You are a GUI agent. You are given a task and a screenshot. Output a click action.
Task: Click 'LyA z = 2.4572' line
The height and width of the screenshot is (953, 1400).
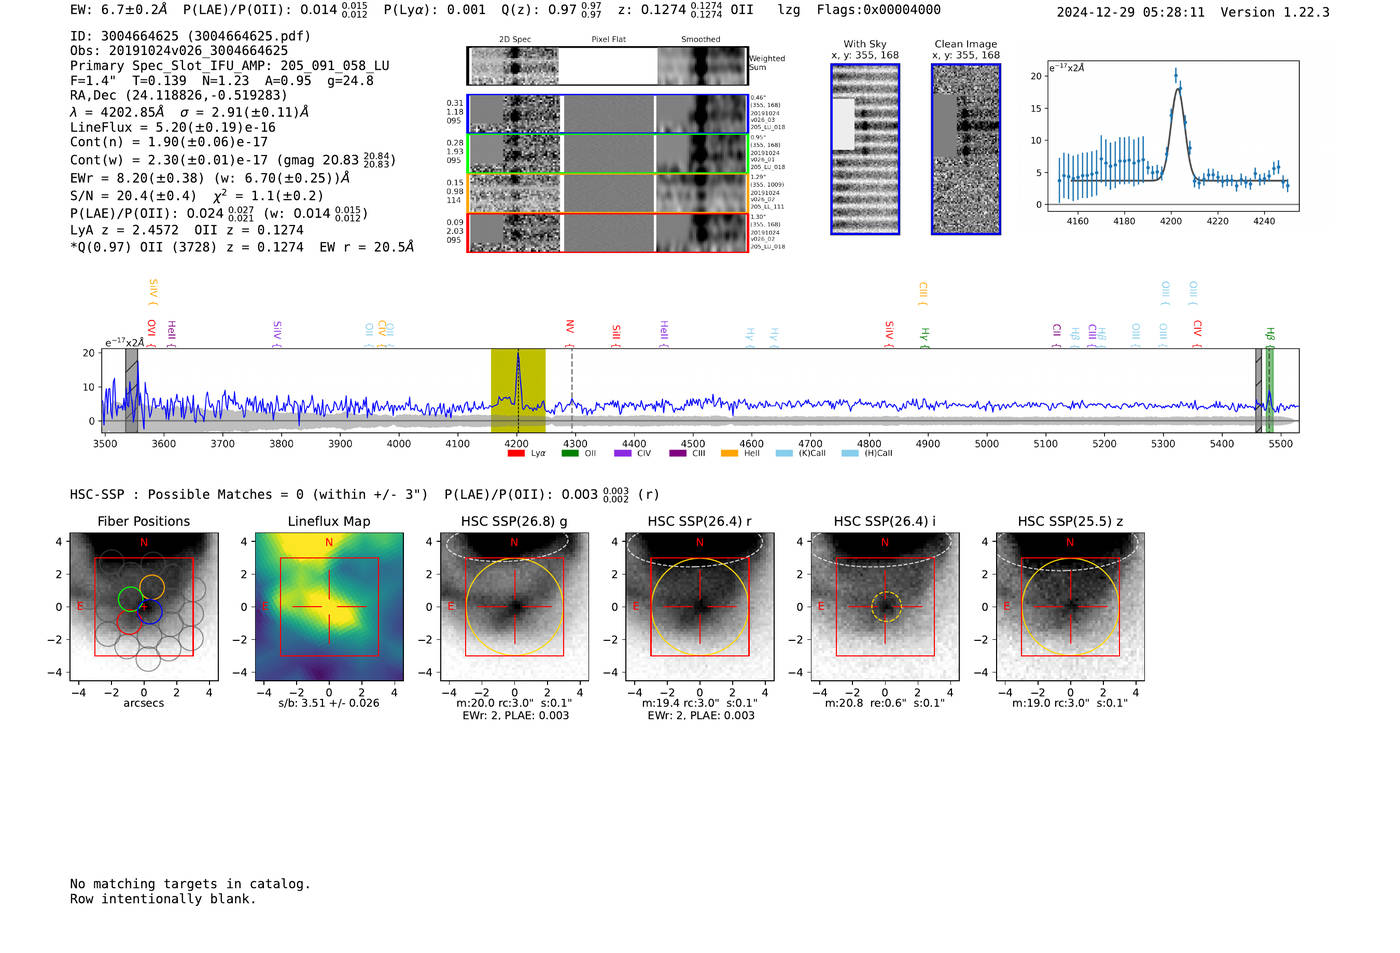coord(125,230)
